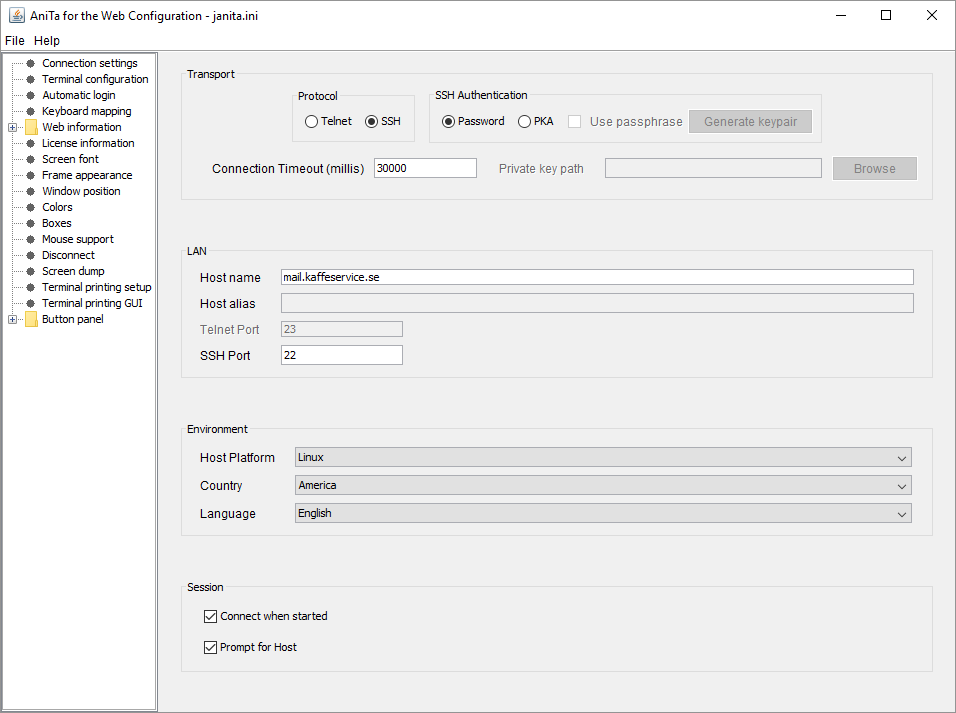Open Keyboard mapping settings

[87, 111]
